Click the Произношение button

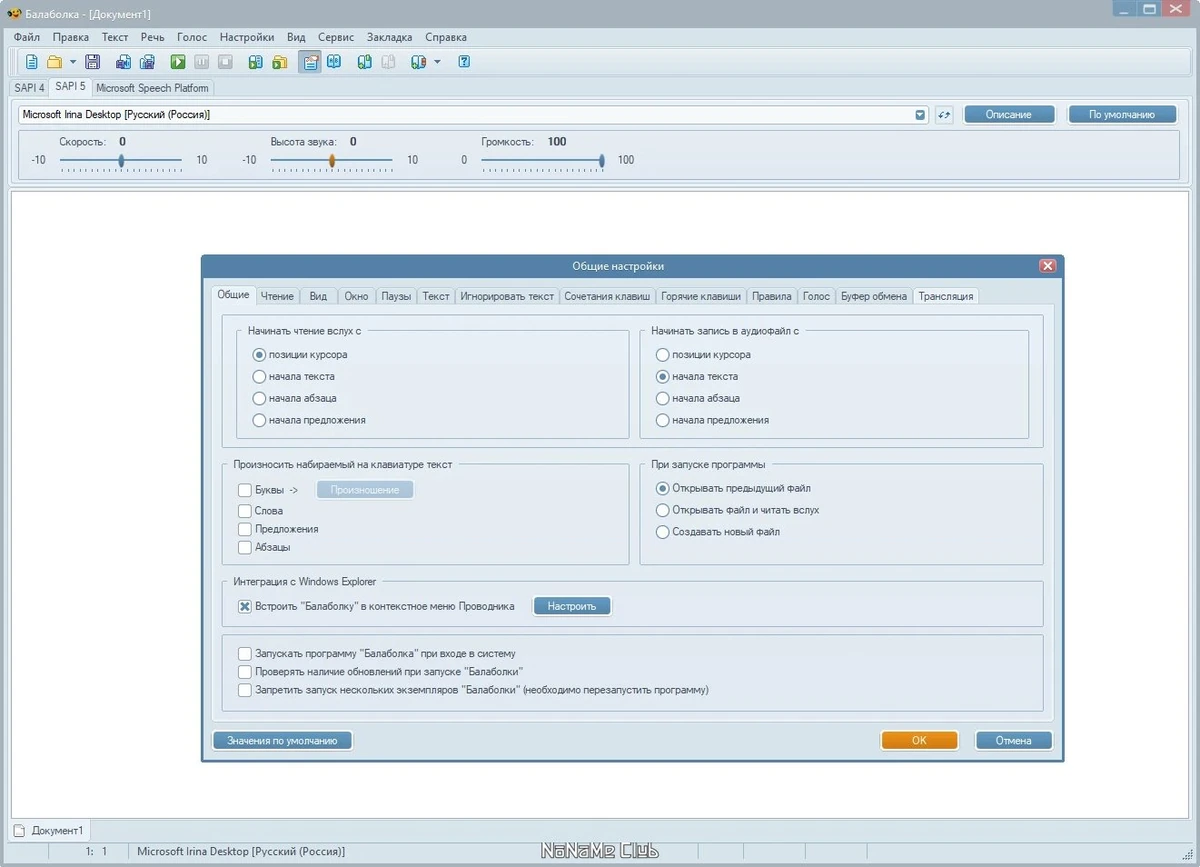tap(365, 490)
